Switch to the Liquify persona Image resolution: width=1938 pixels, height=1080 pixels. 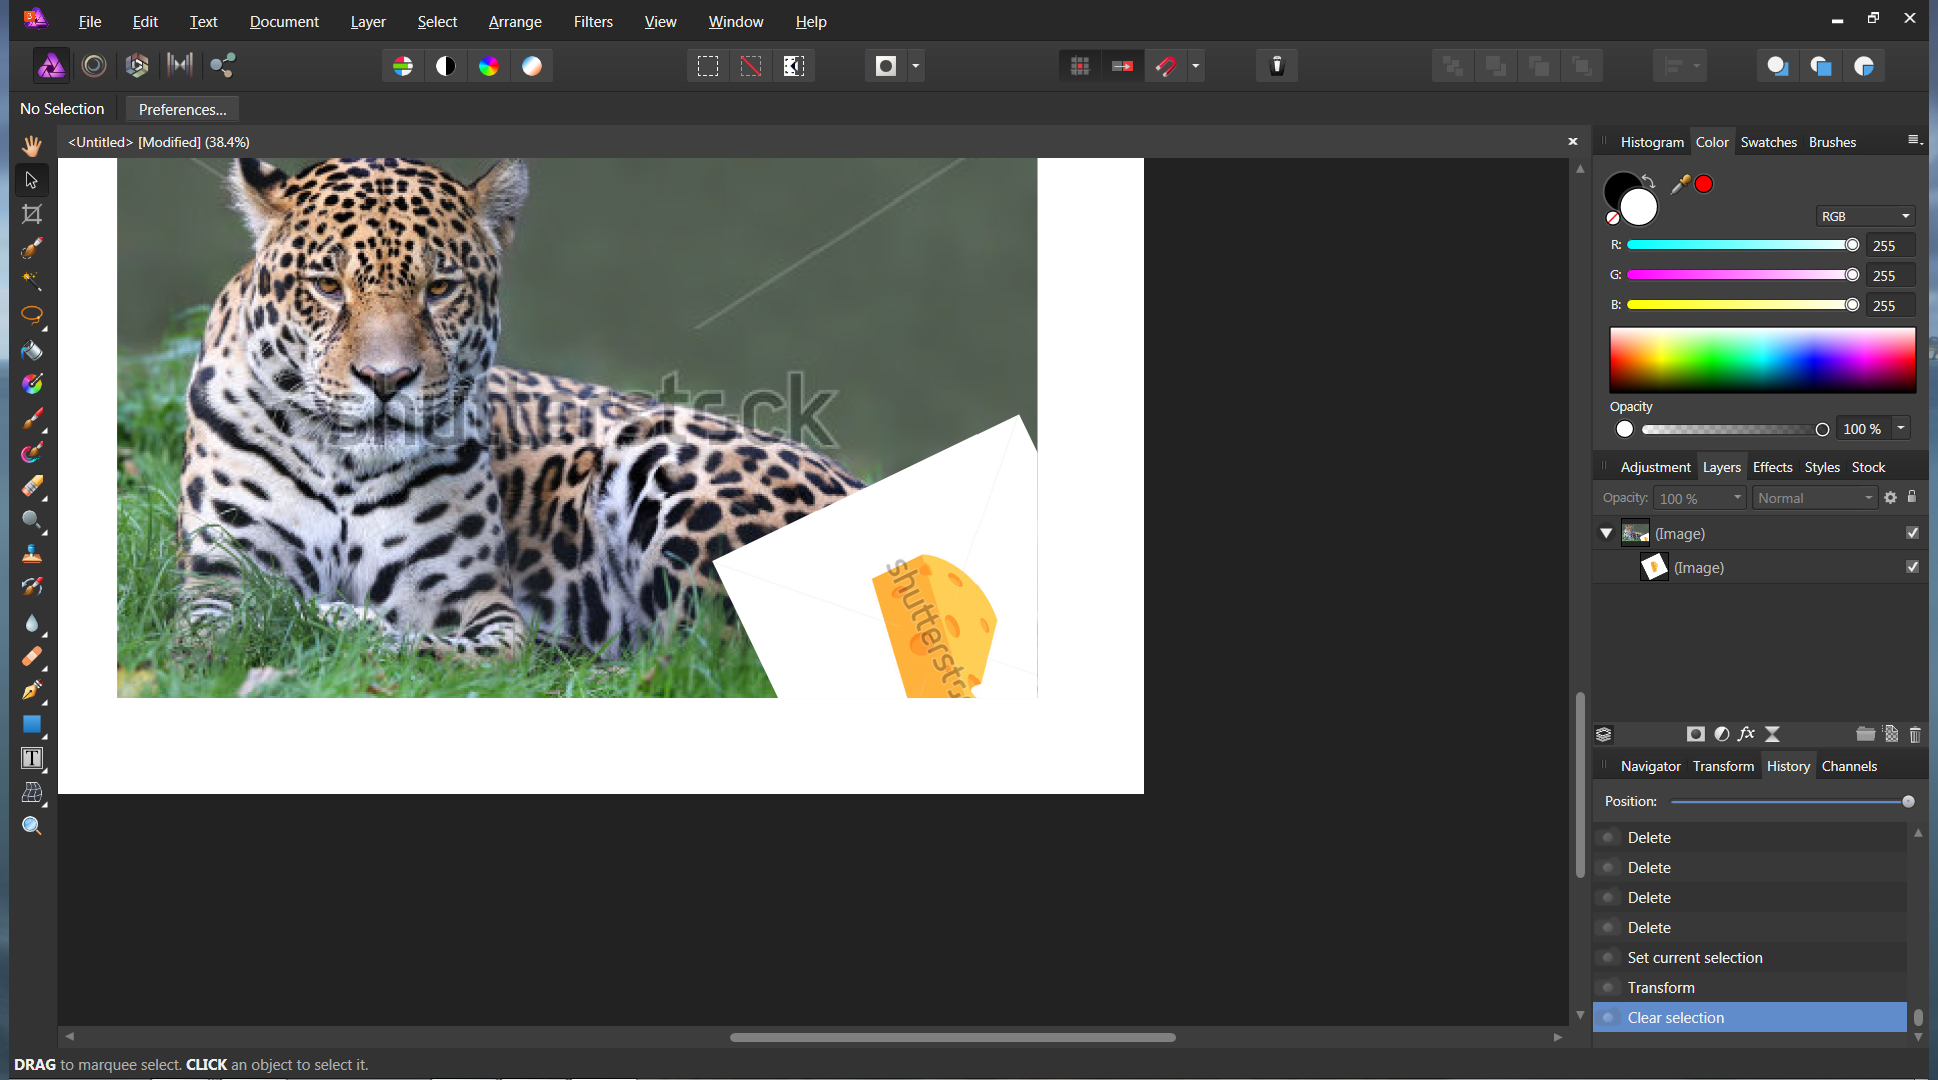[x=94, y=66]
